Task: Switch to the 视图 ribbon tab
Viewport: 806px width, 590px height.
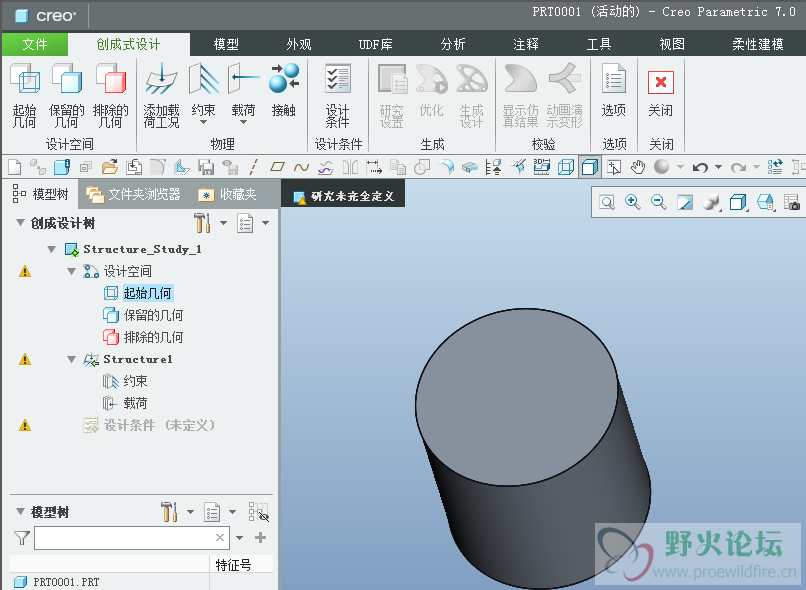Action: pyautogui.click(x=672, y=44)
